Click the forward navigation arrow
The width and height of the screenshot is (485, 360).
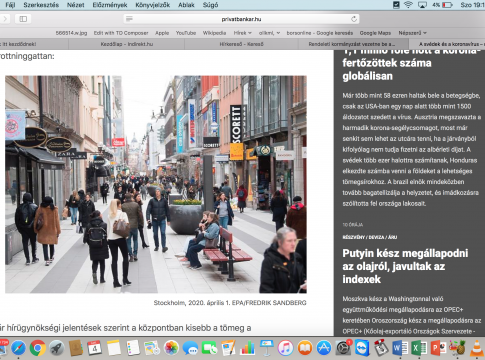(5, 19)
